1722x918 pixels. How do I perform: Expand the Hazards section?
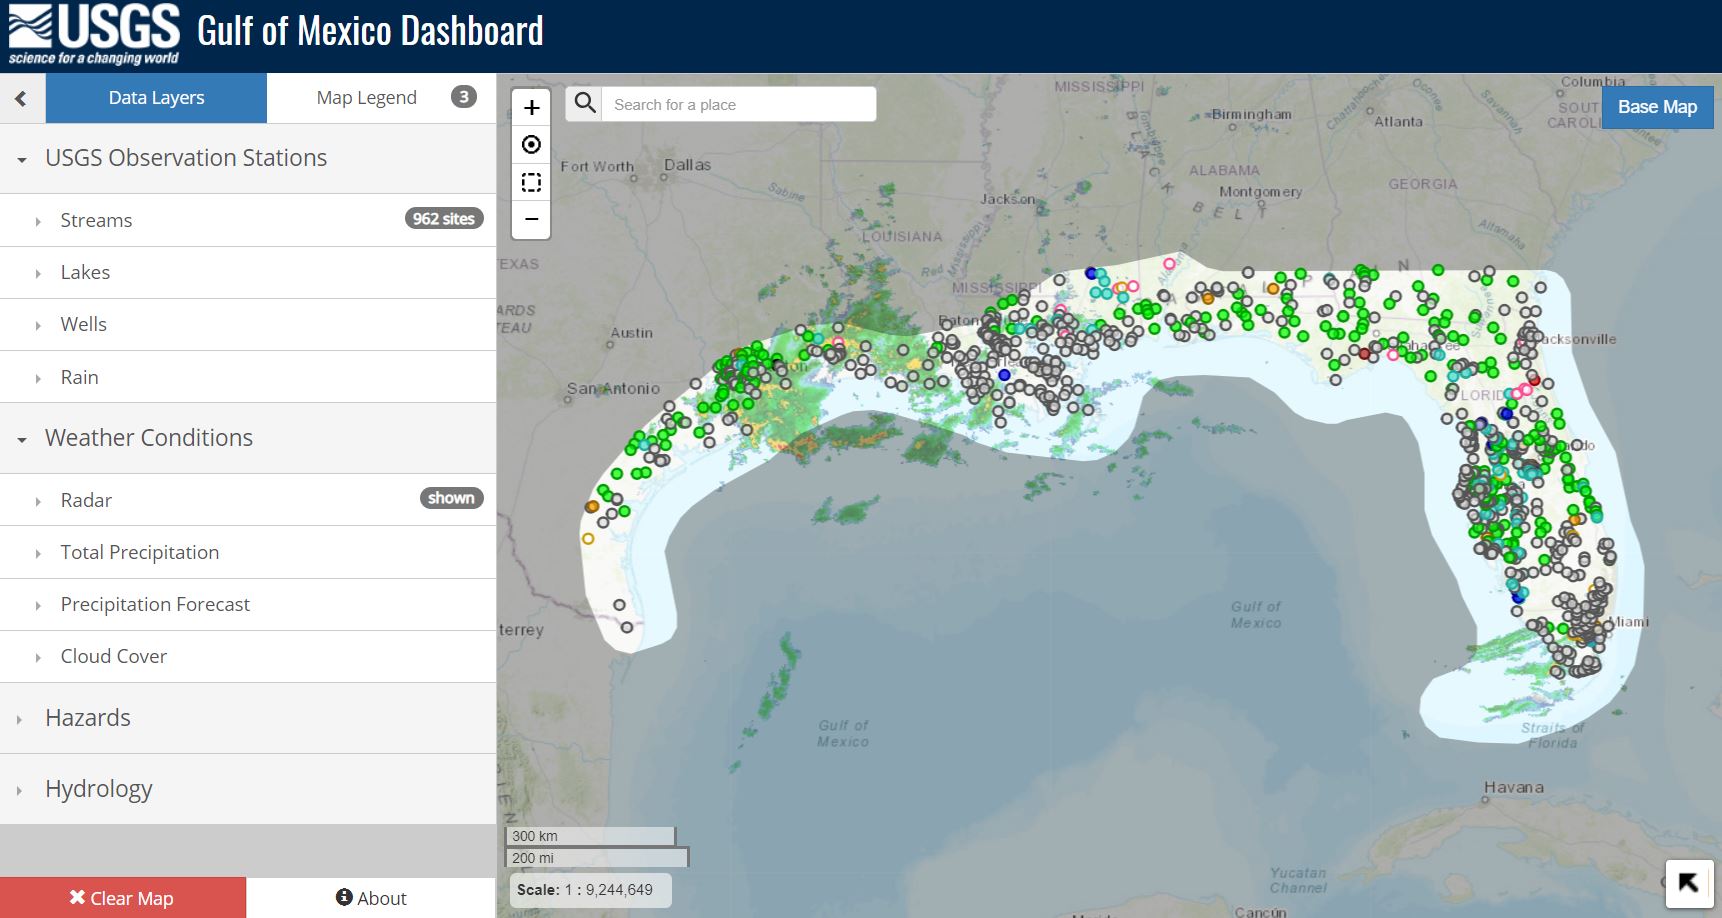(88, 718)
